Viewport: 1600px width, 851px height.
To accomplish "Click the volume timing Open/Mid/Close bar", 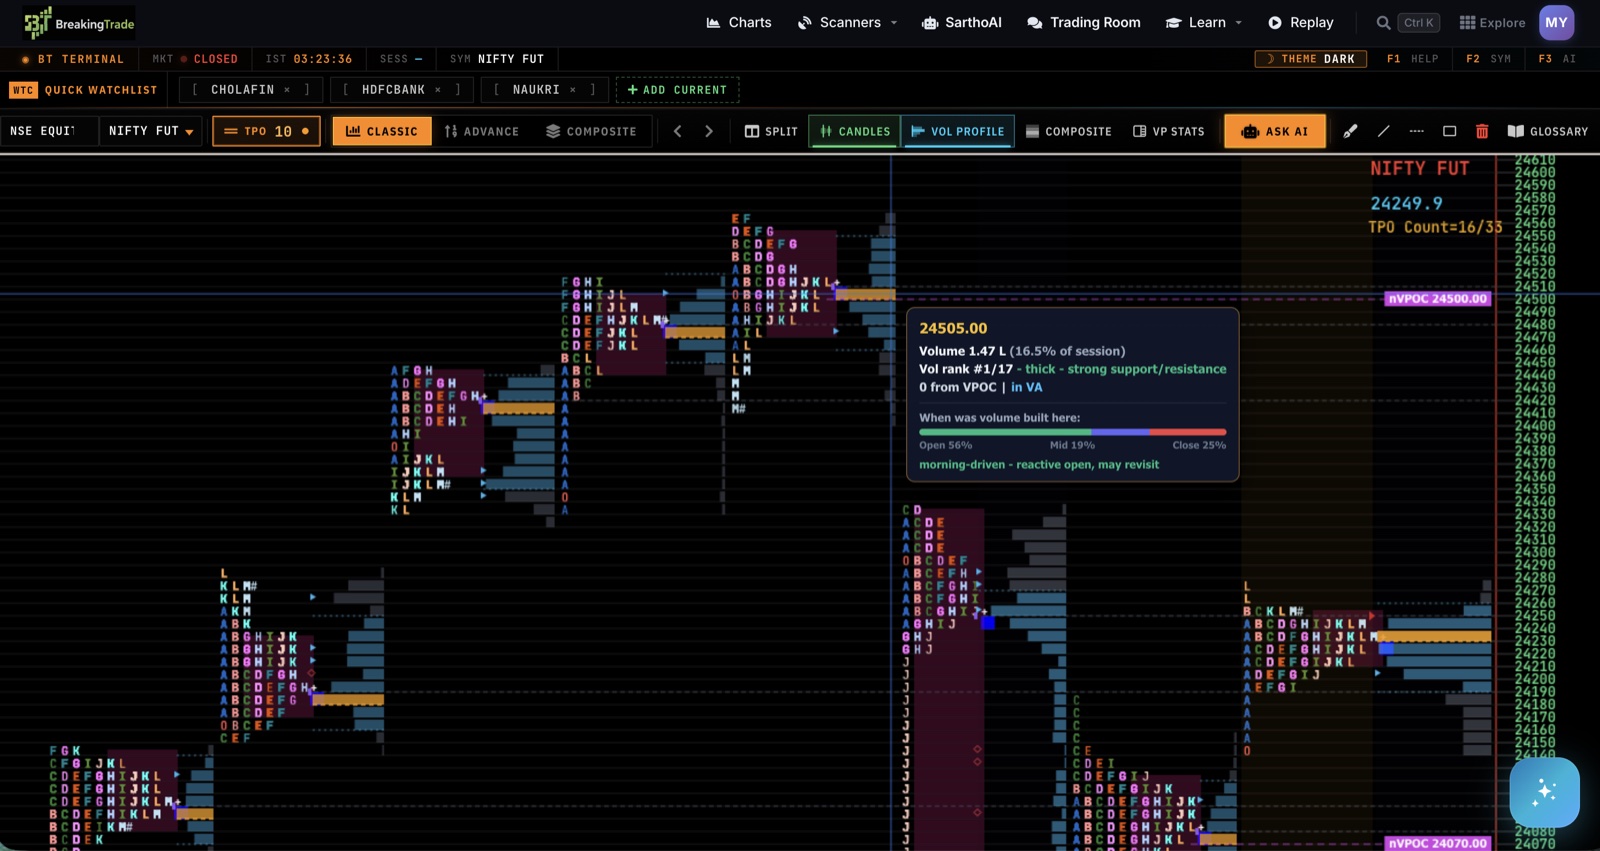I will 1072,432.
